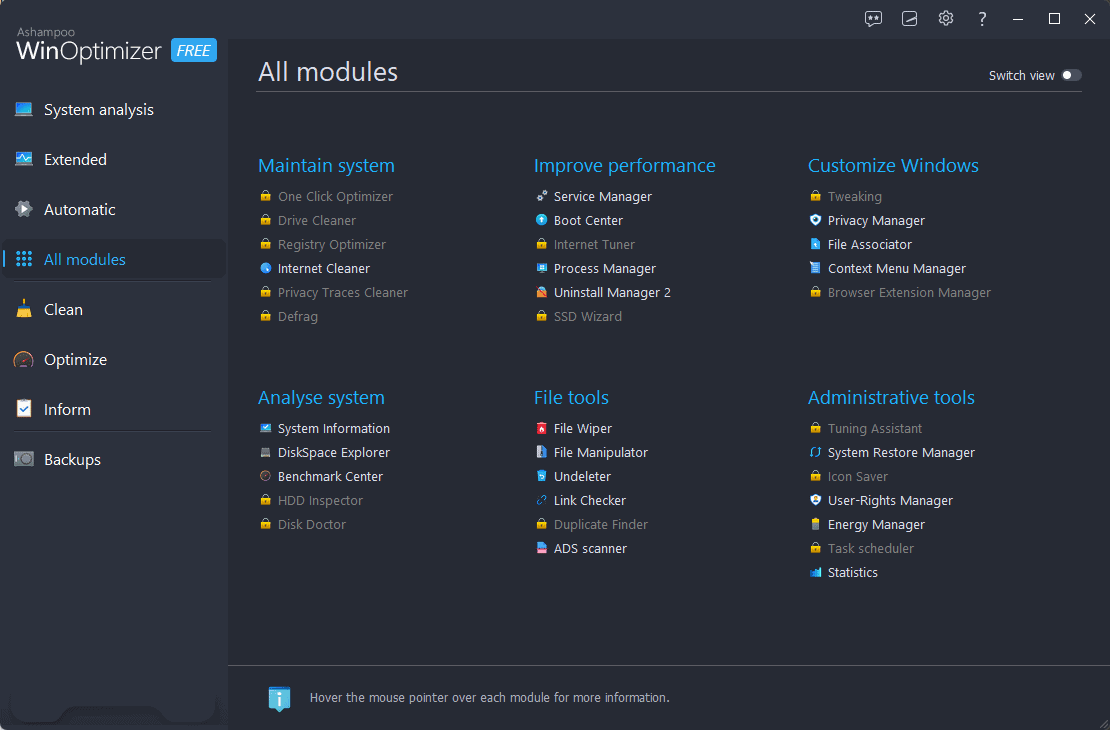This screenshot has height=730, width=1110.
Task: Click the System Restore Manager icon
Action: point(816,452)
